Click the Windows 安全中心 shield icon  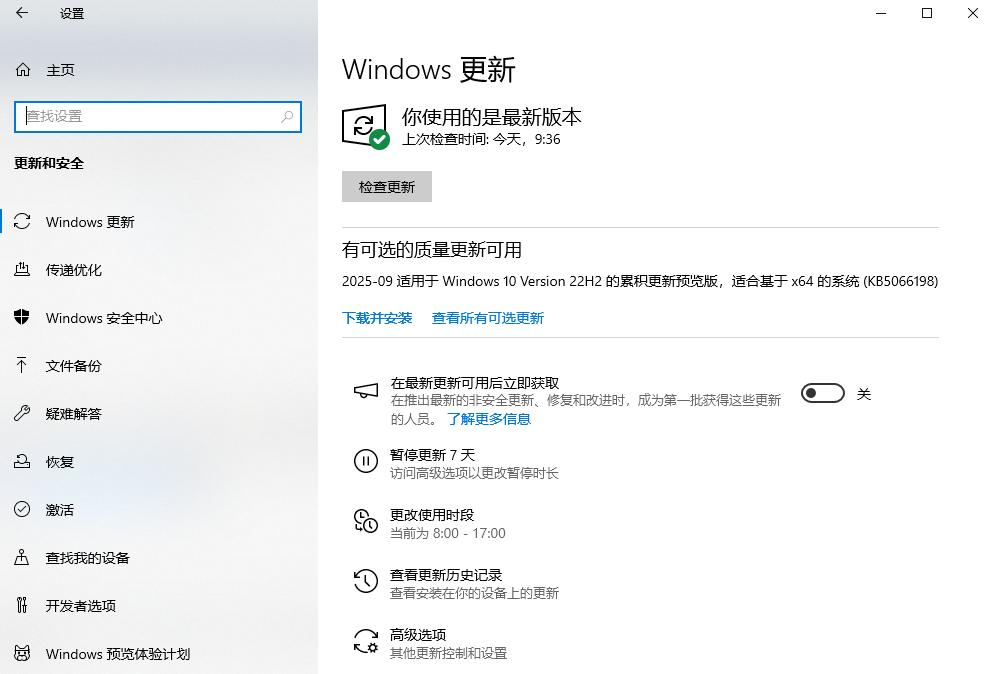coord(22,318)
